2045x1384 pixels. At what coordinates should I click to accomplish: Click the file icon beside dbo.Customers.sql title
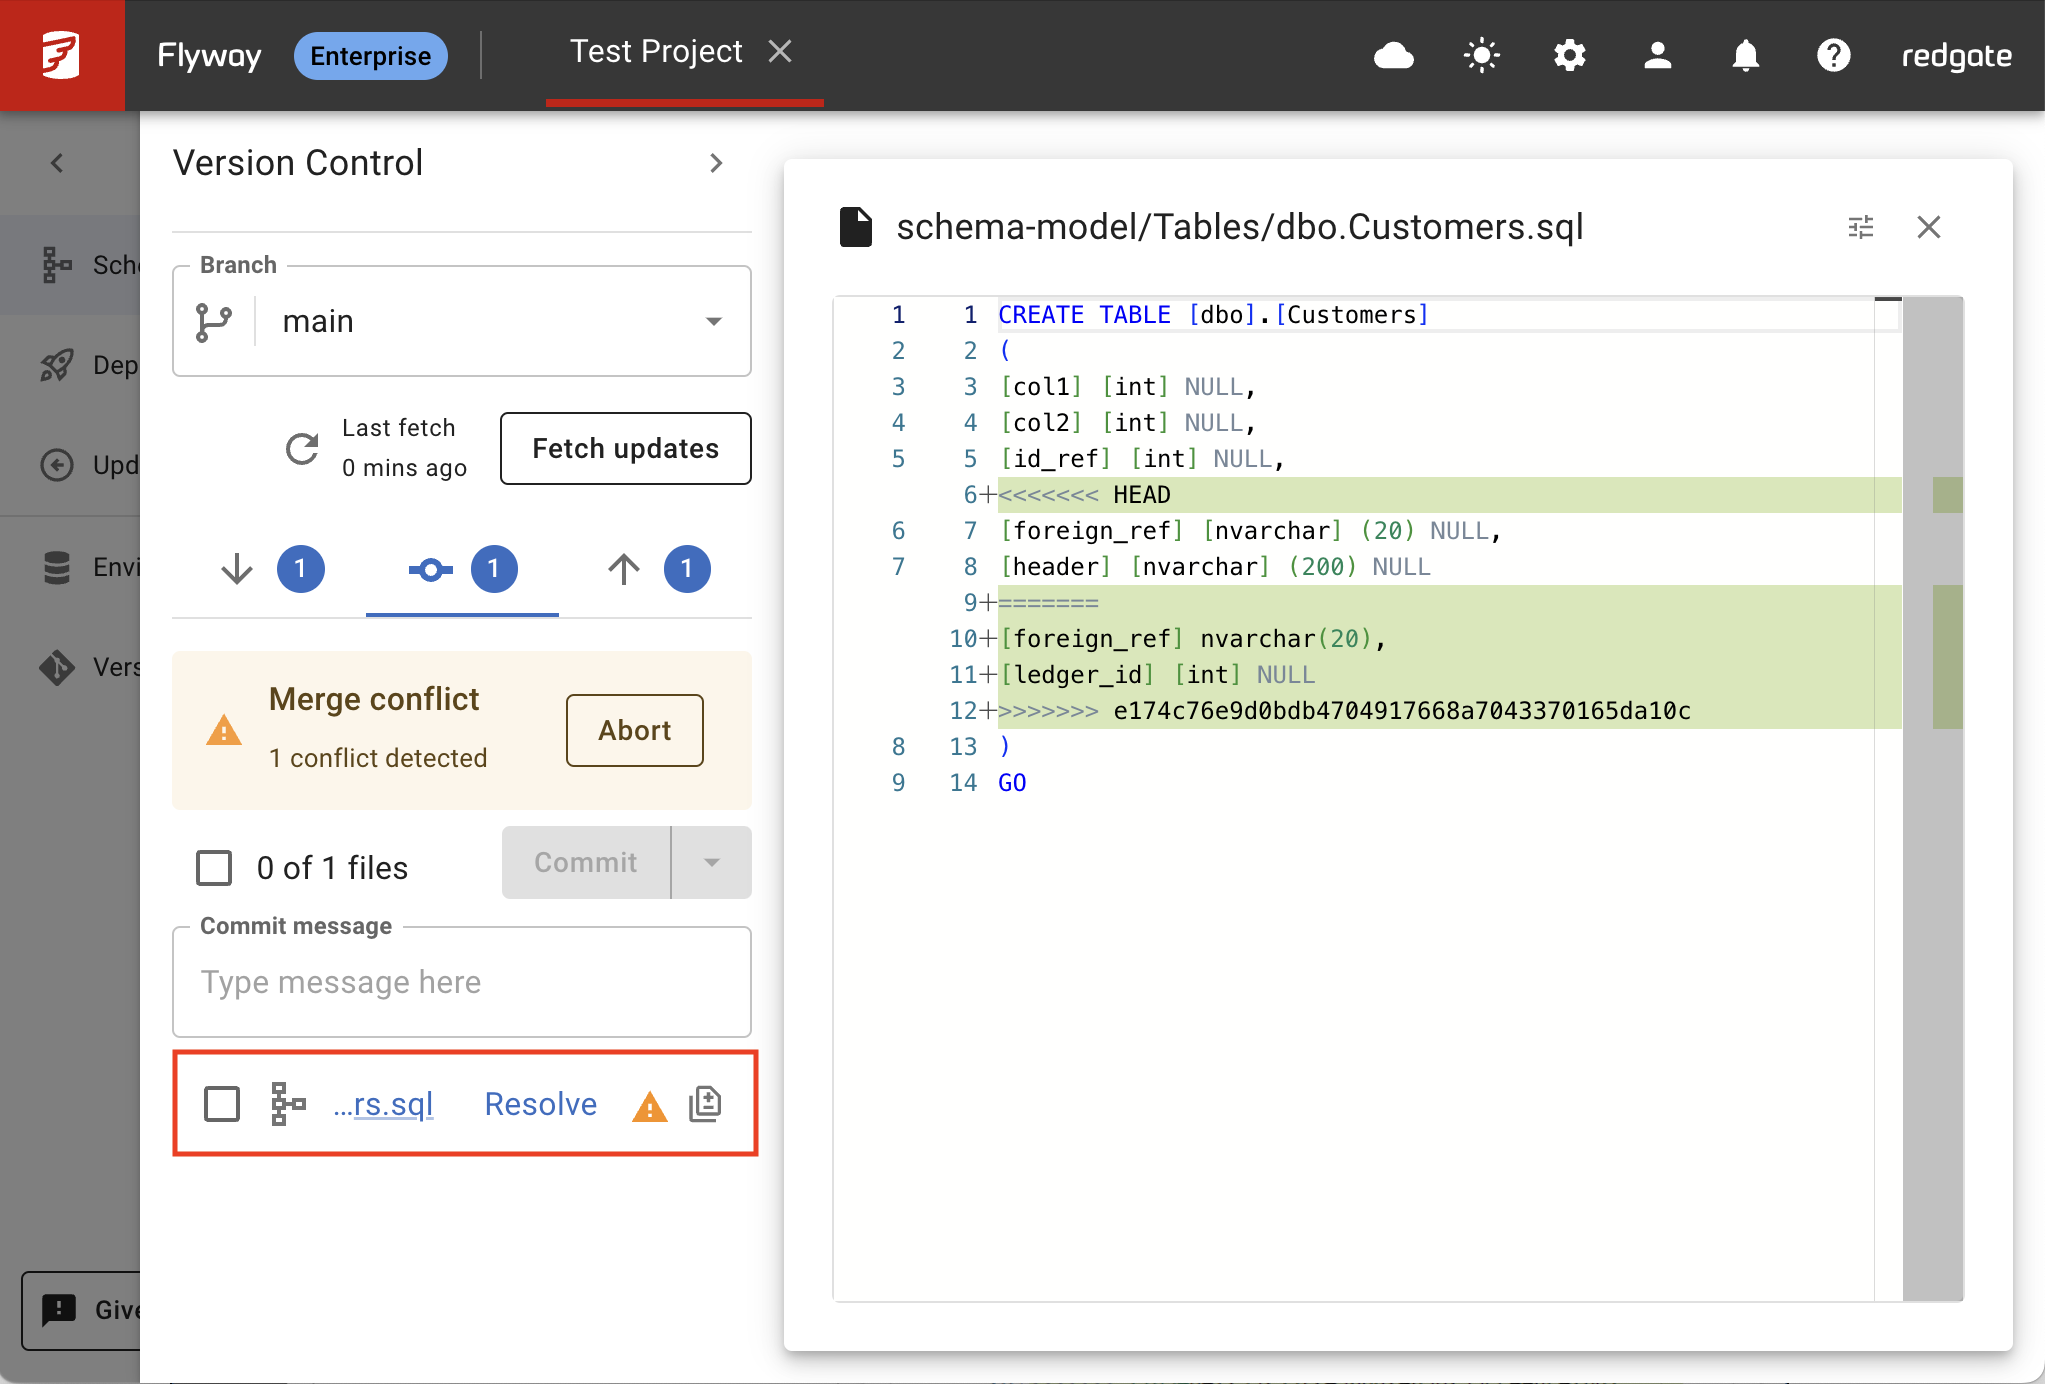pyautogui.click(x=856, y=227)
